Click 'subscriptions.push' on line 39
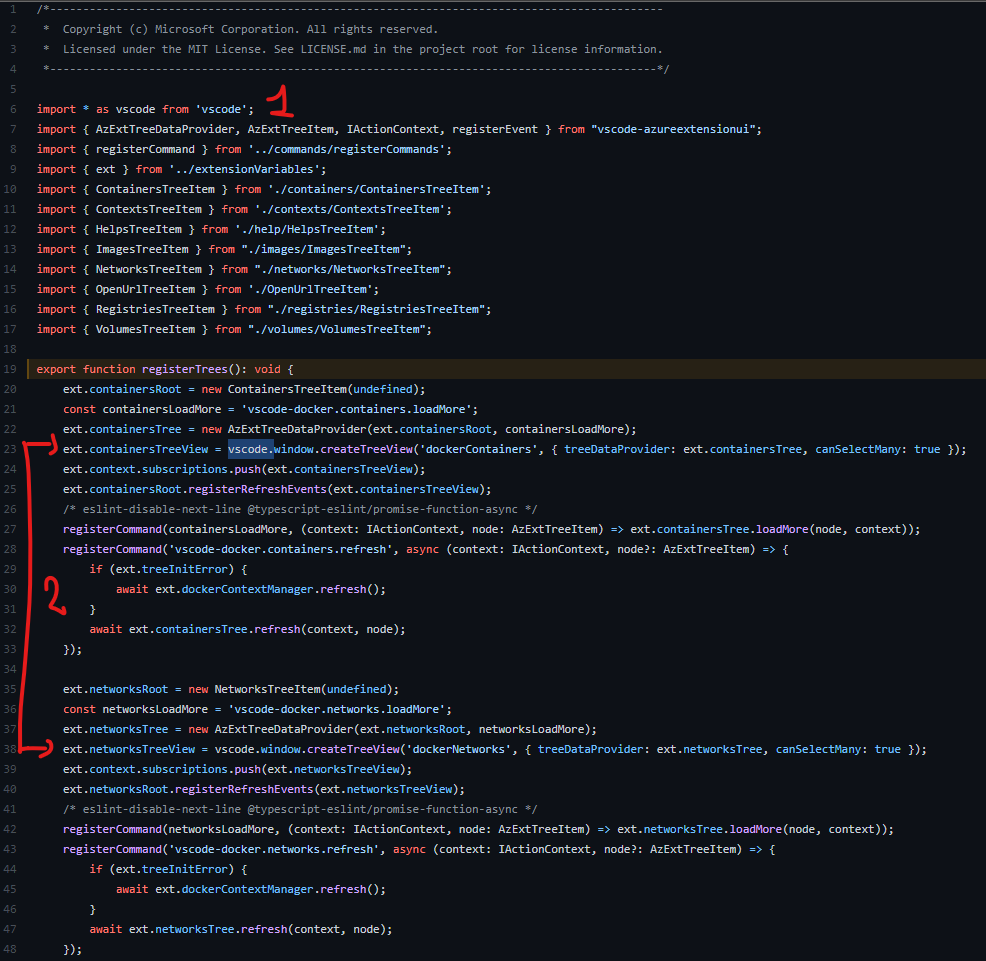Screen dimensions: 986x961 (201, 769)
